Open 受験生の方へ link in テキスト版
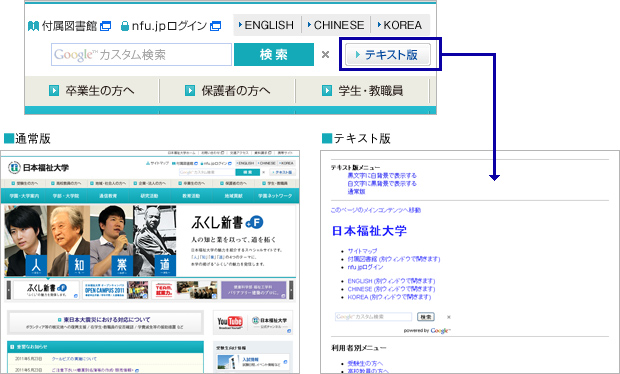Viewport: 620px width, 374px height. [365, 363]
